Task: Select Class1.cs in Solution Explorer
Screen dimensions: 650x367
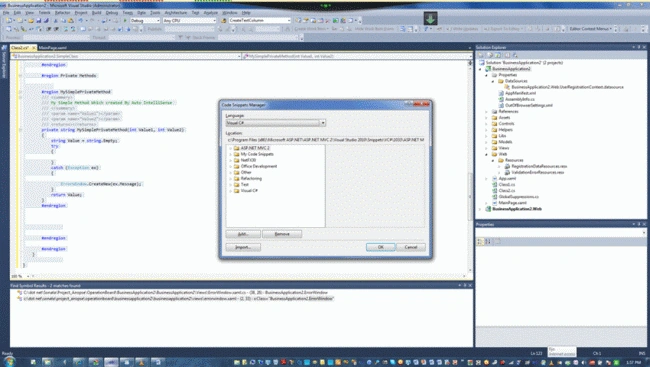Action: tap(507, 185)
